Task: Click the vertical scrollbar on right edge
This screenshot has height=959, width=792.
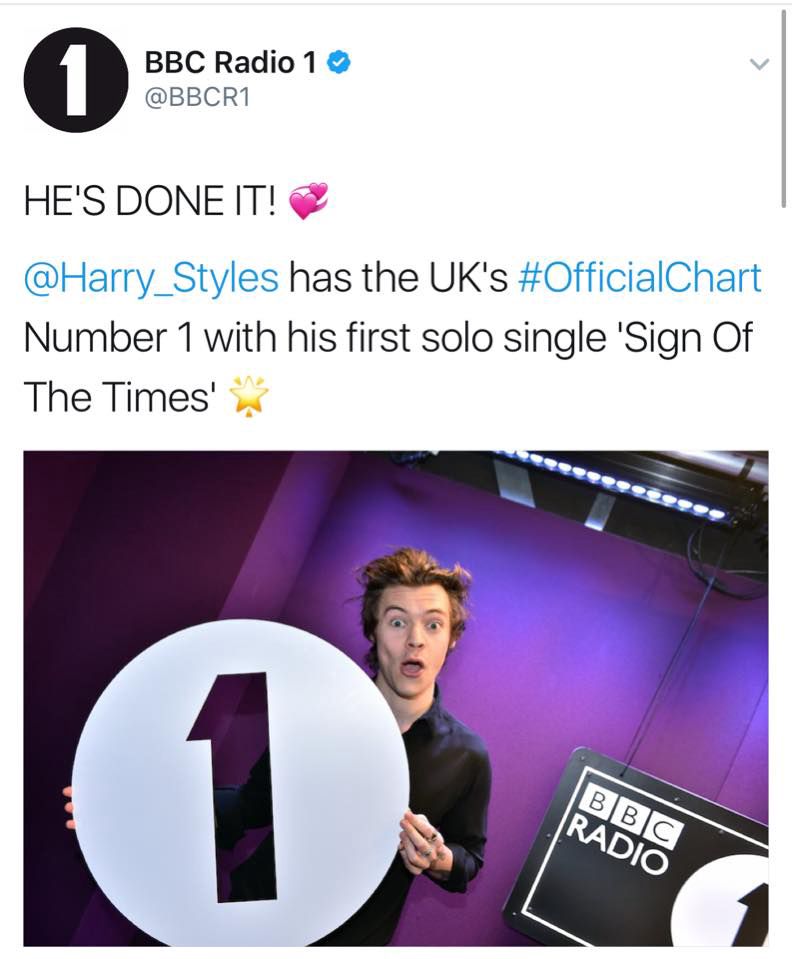Action: (x=783, y=109)
